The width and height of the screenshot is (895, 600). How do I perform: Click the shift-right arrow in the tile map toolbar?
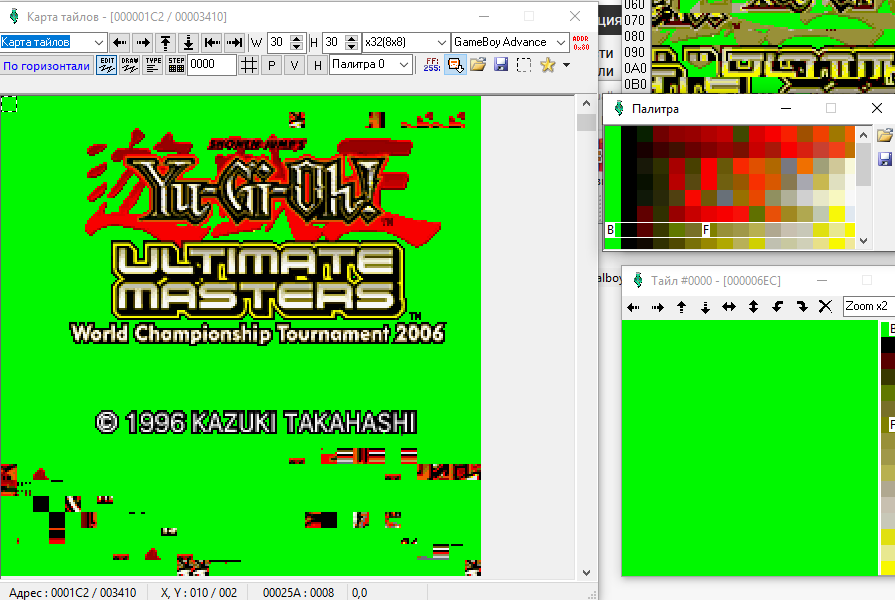pyautogui.click(x=143, y=42)
